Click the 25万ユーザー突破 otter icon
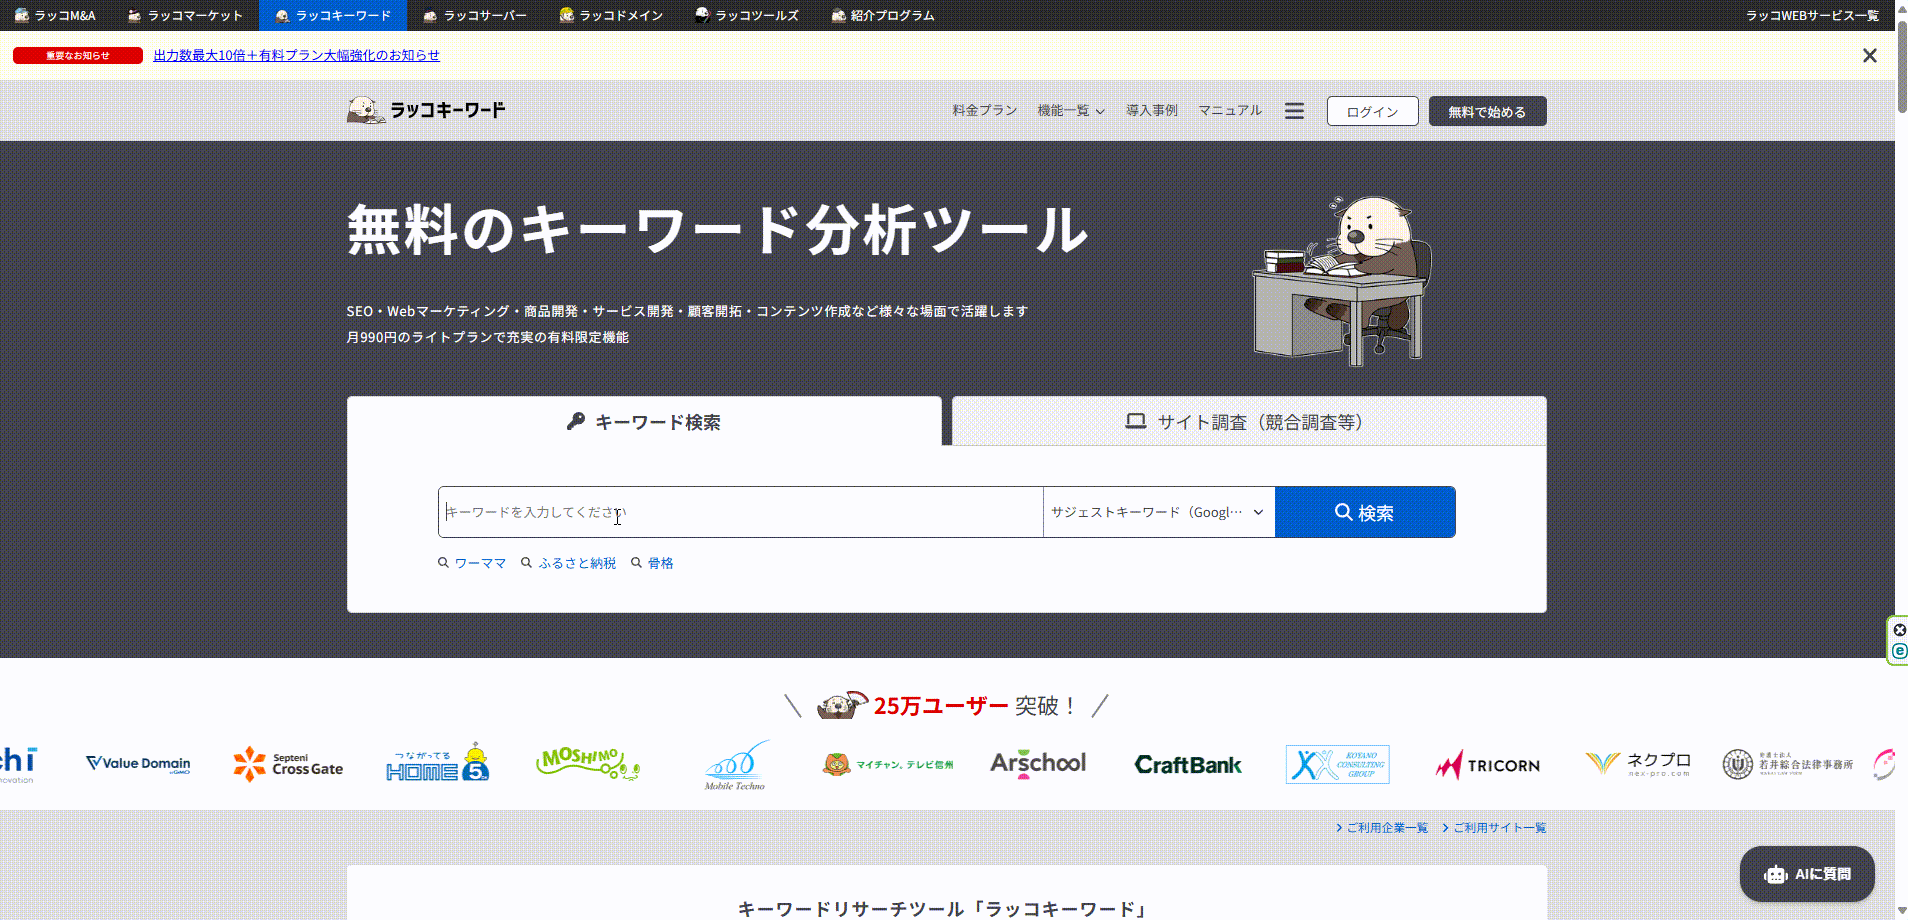 pos(842,705)
